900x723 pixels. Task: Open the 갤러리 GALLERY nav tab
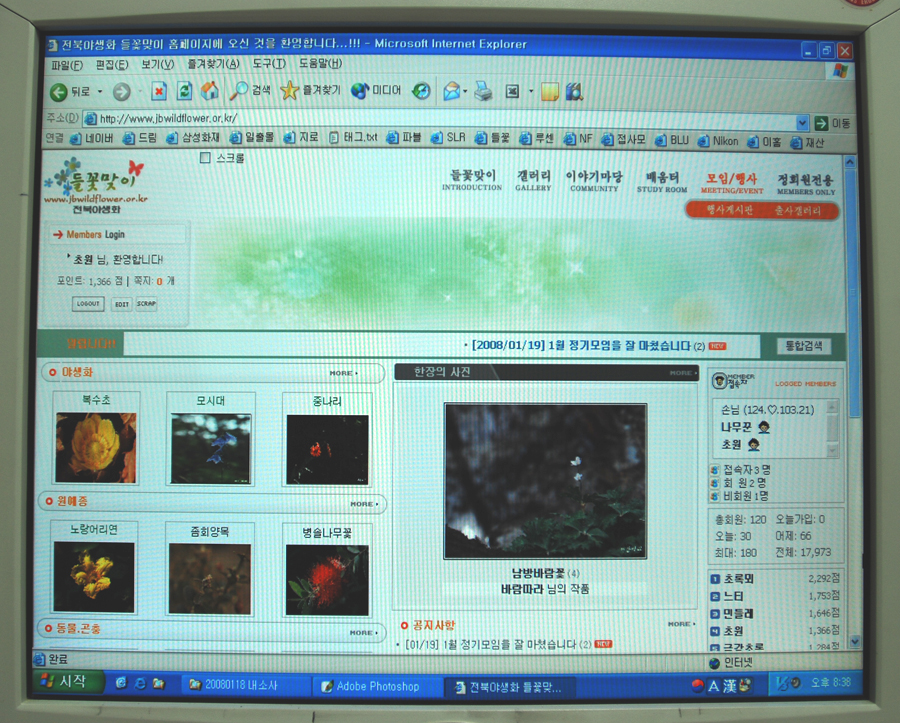(x=533, y=180)
